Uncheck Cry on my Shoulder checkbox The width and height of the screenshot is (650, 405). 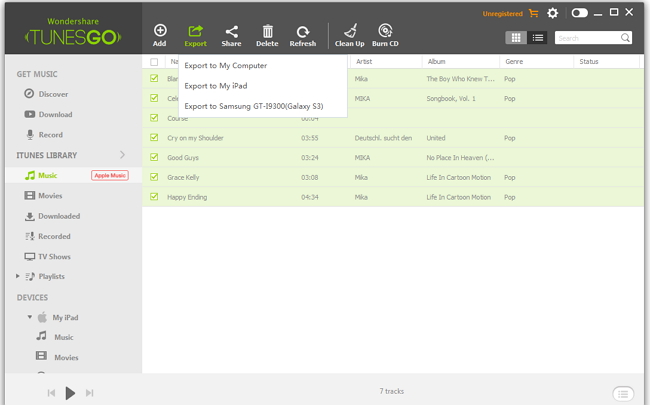coord(154,137)
